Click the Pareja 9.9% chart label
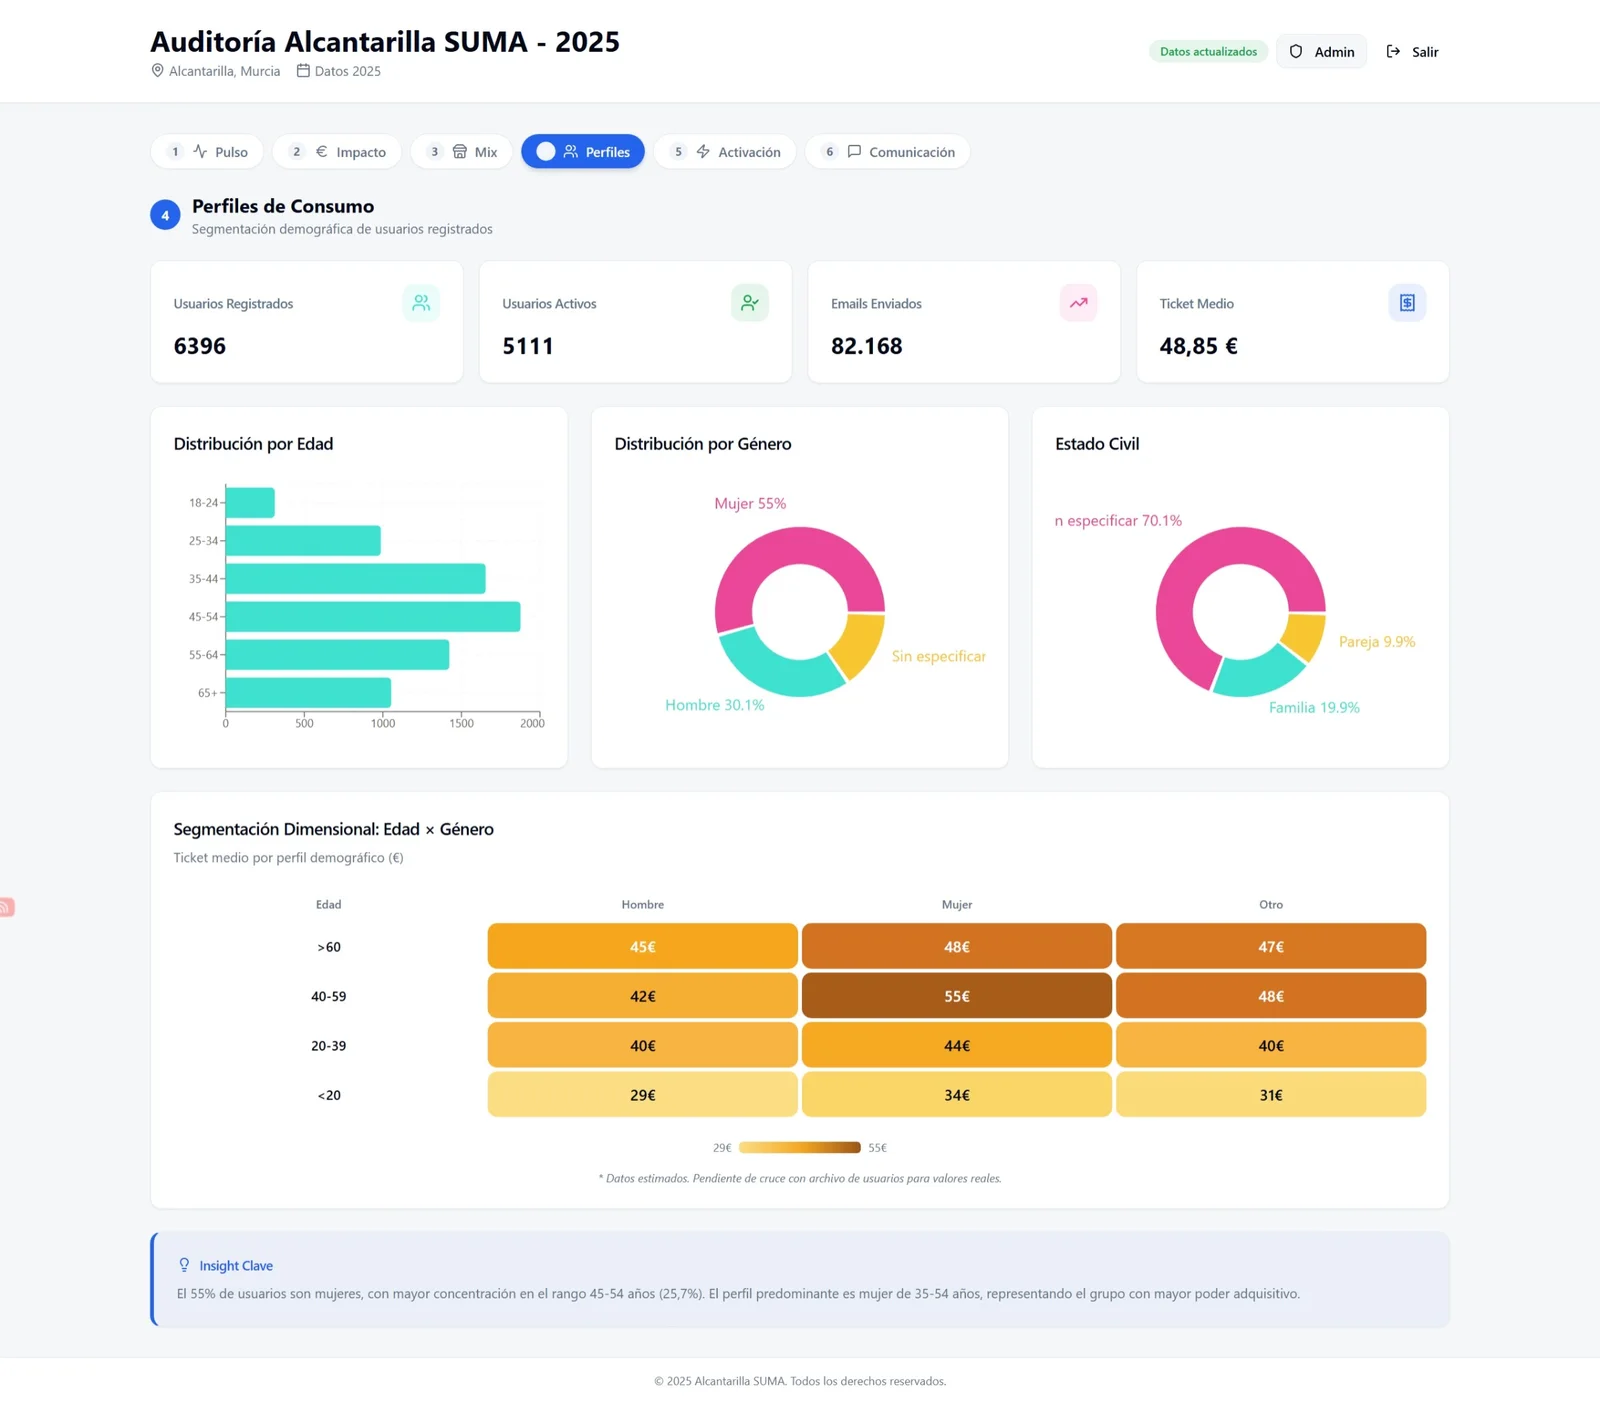This screenshot has height=1402, width=1600. click(x=1377, y=642)
